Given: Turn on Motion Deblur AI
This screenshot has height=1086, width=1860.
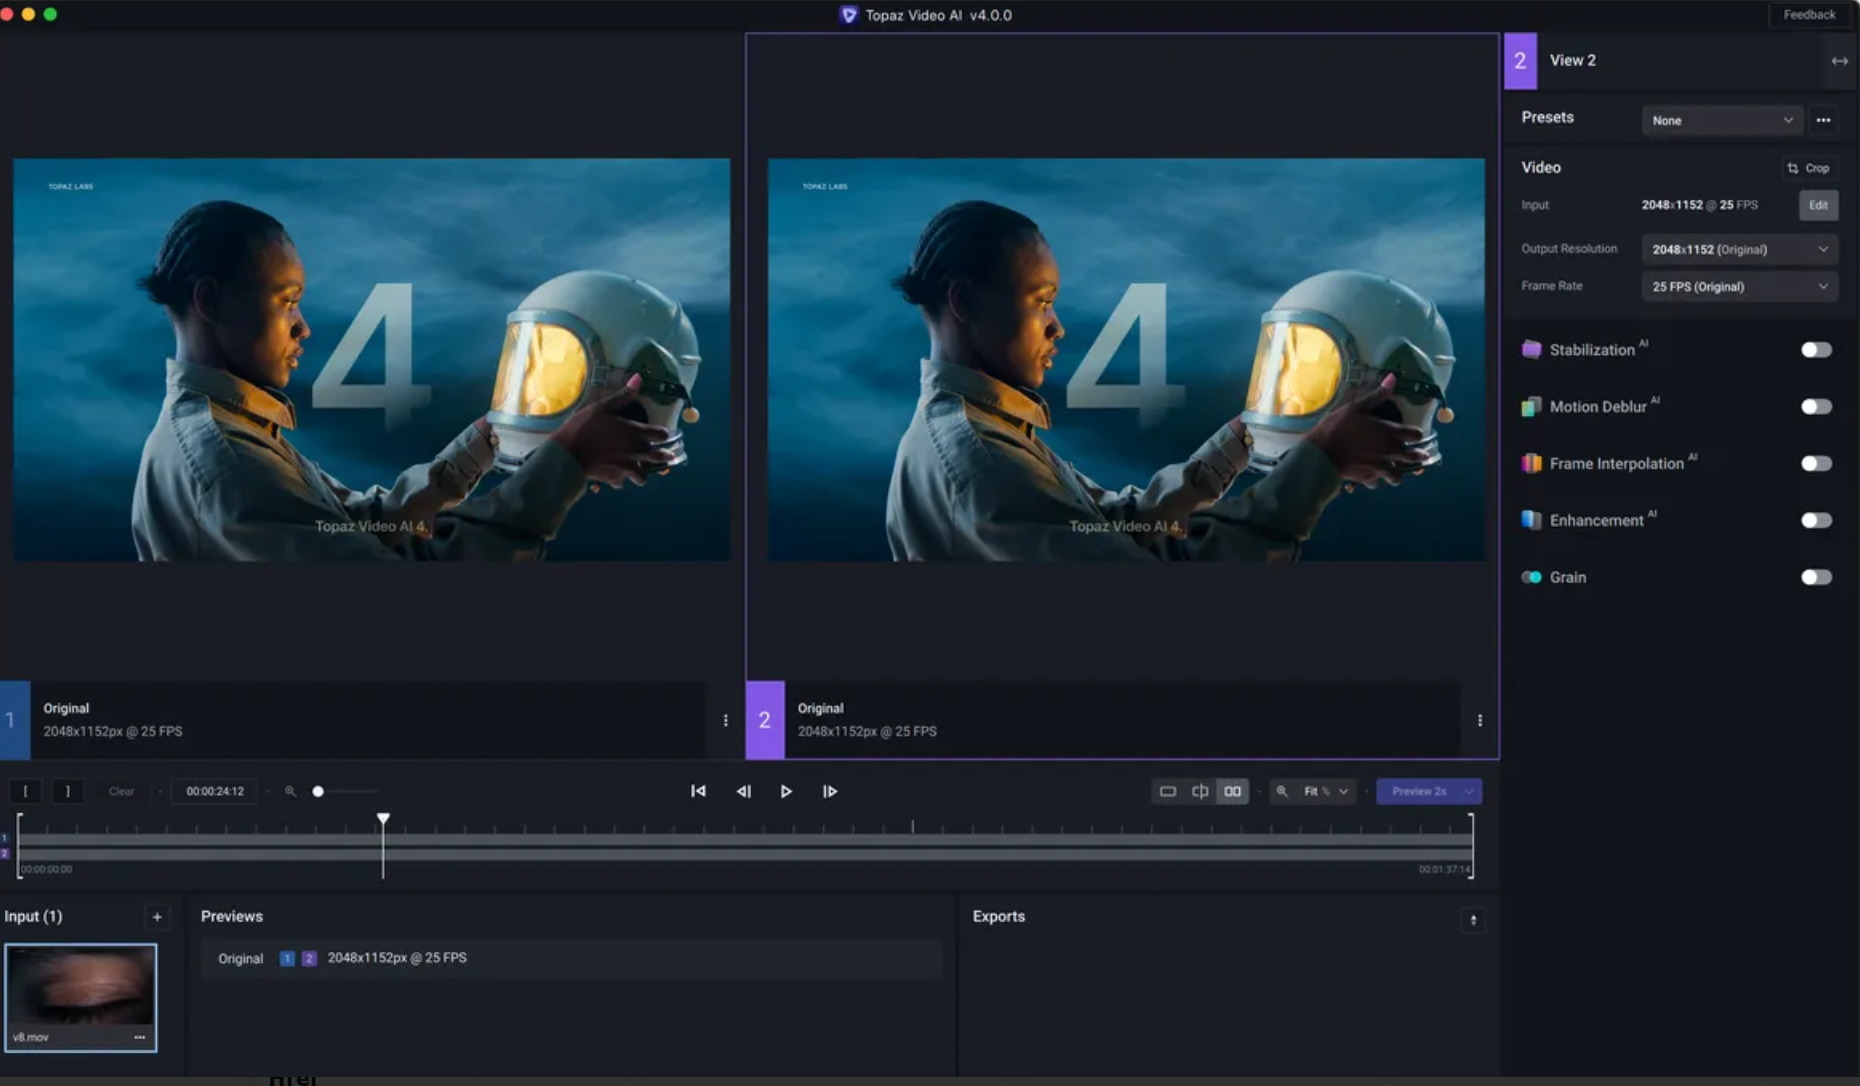Looking at the screenshot, I should pyautogui.click(x=1816, y=406).
